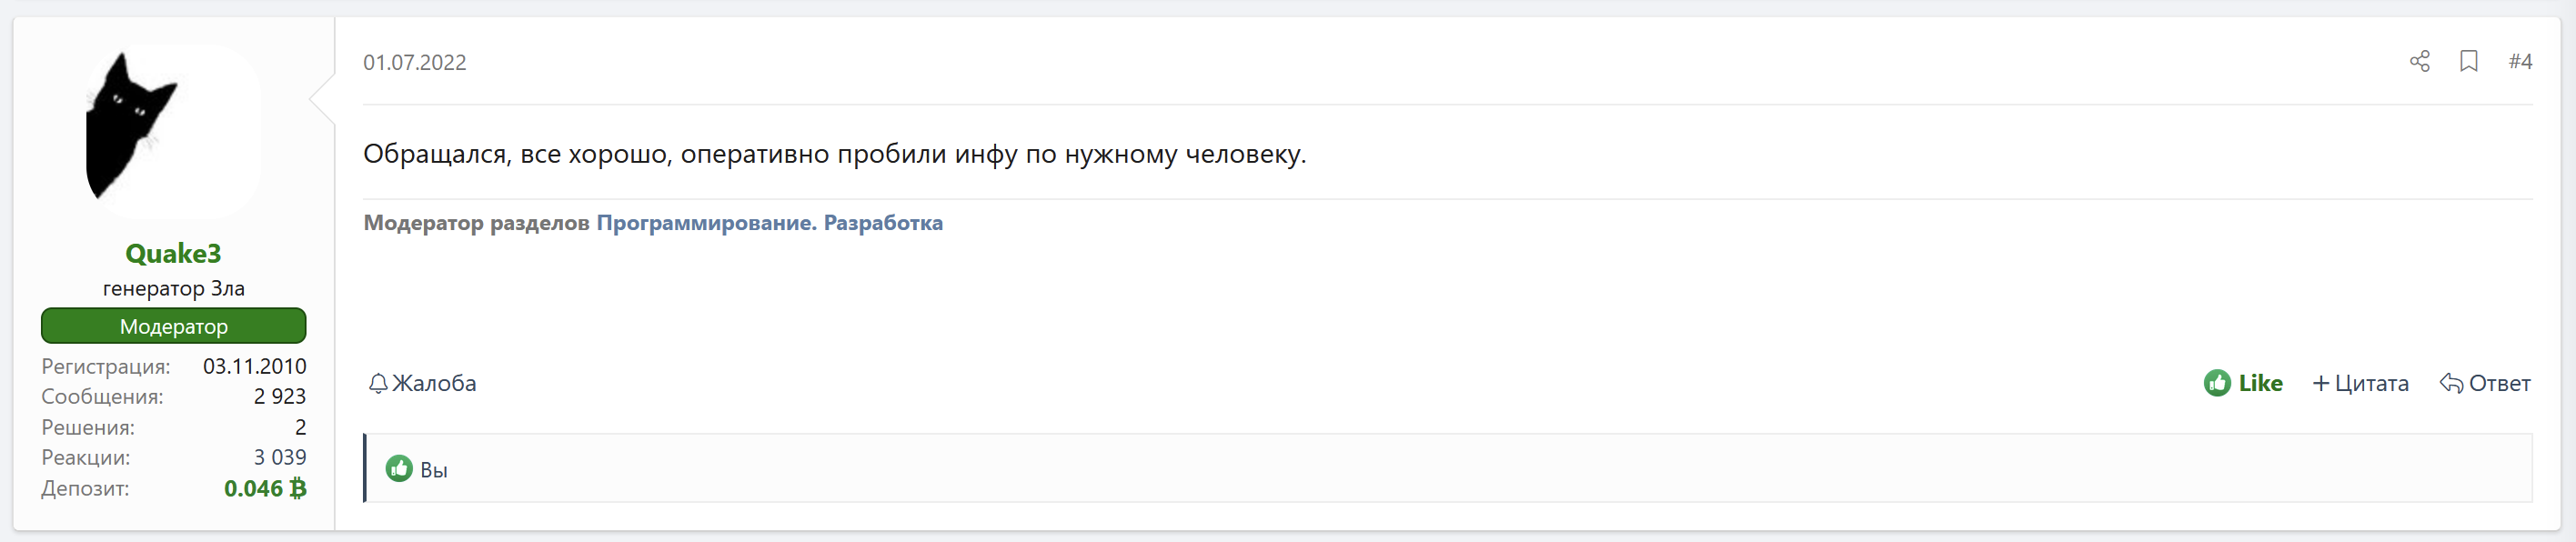Open the post permalink #4
The height and width of the screenshot is (542, 2576).
click(x=2520, y=62)
